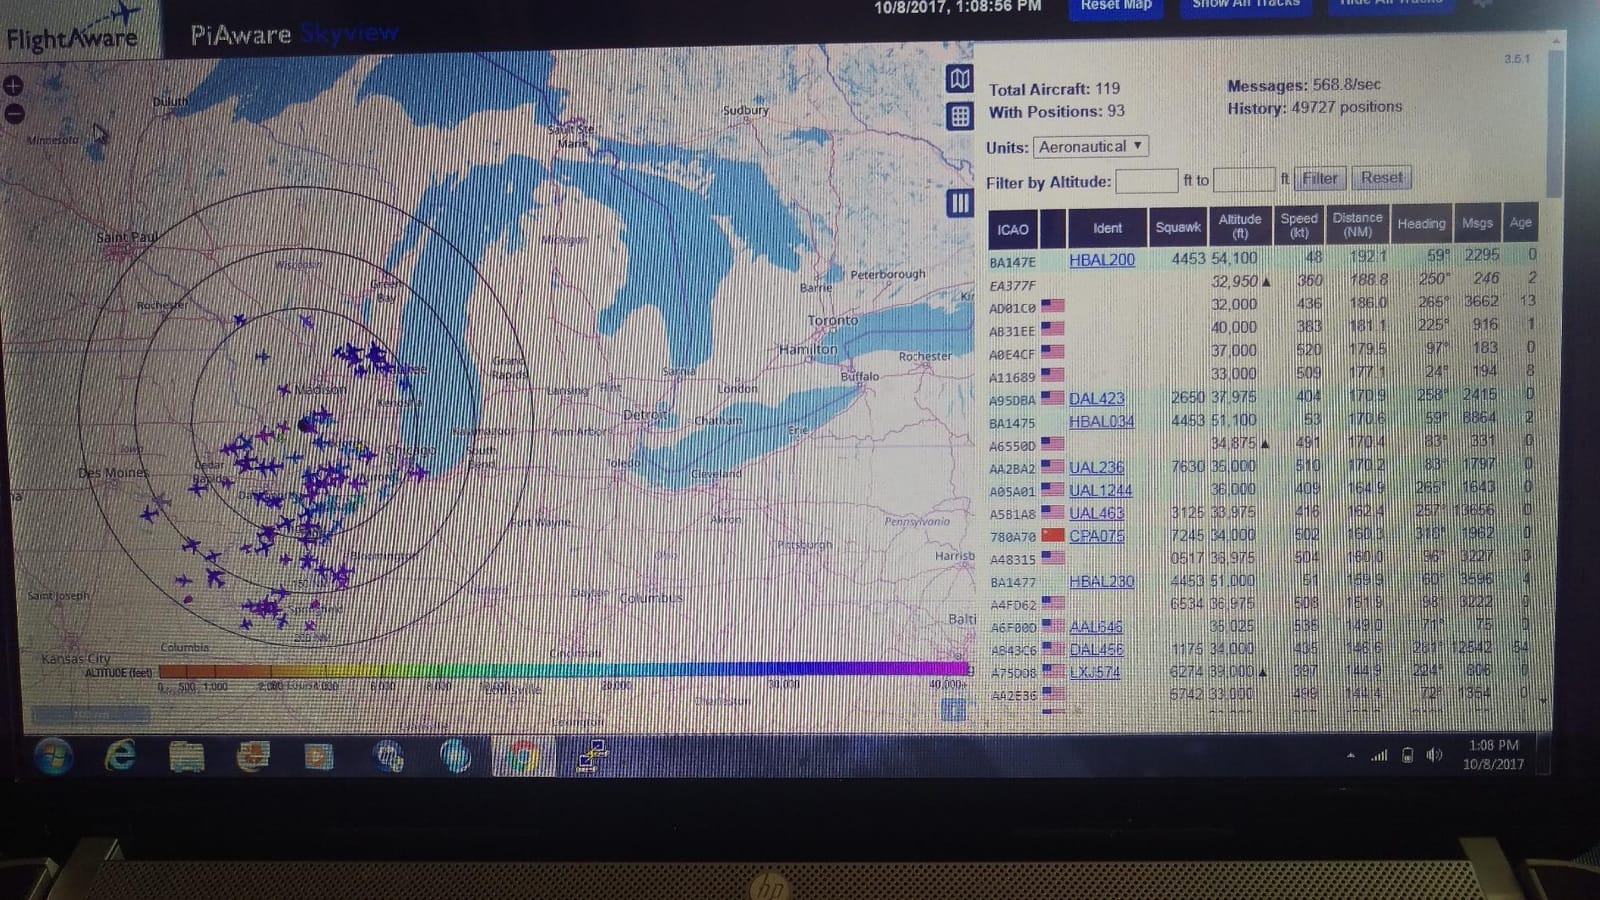
Task: Open CPA075 flight link
Action: tap(1097, 536)
